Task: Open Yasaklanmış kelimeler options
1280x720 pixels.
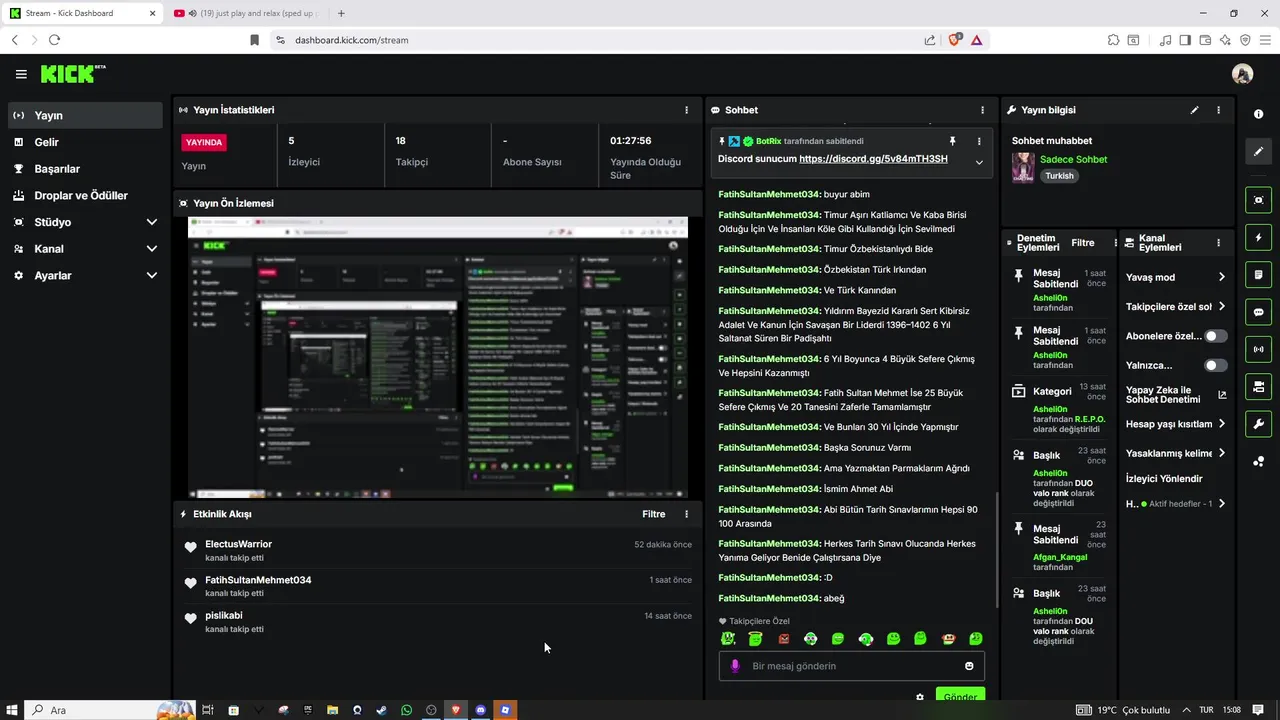Action: pos(1176,453)
